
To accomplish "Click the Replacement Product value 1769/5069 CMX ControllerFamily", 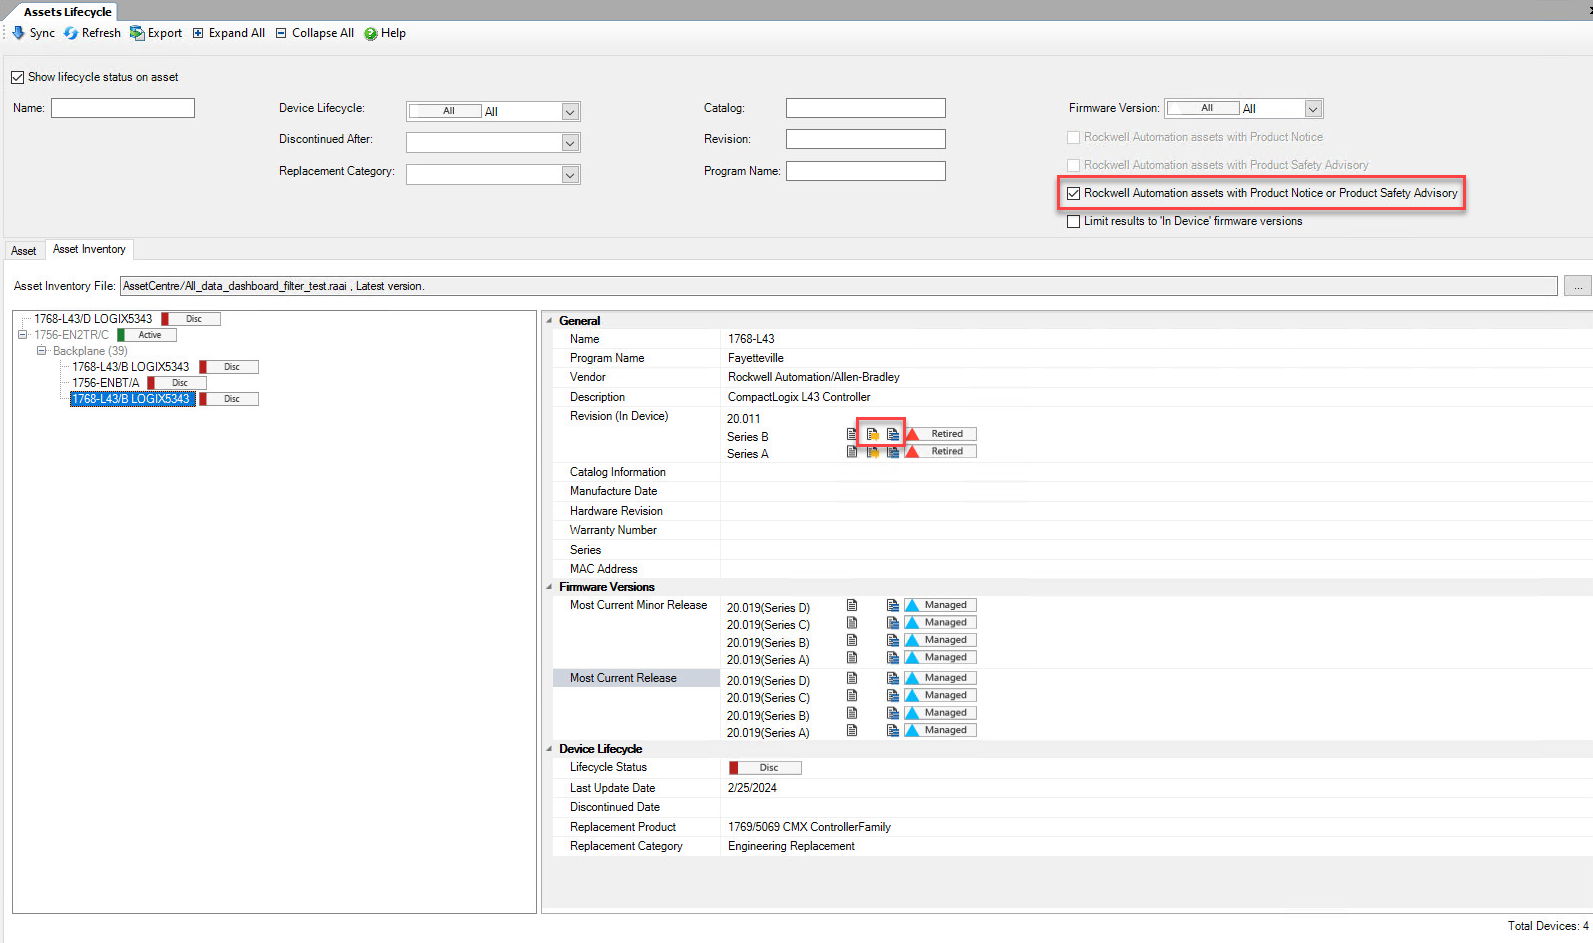I will coord(809,827).
